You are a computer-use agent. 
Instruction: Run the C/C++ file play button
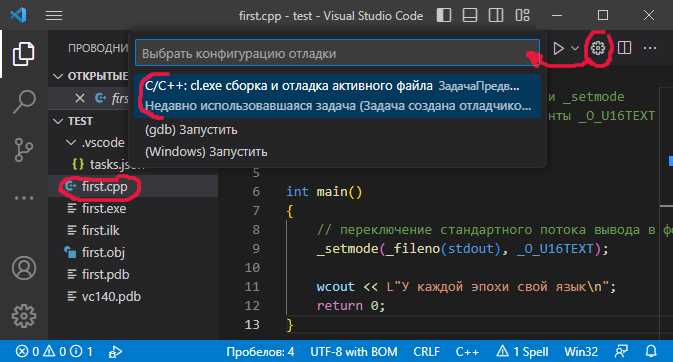click(x=558, y=48)
